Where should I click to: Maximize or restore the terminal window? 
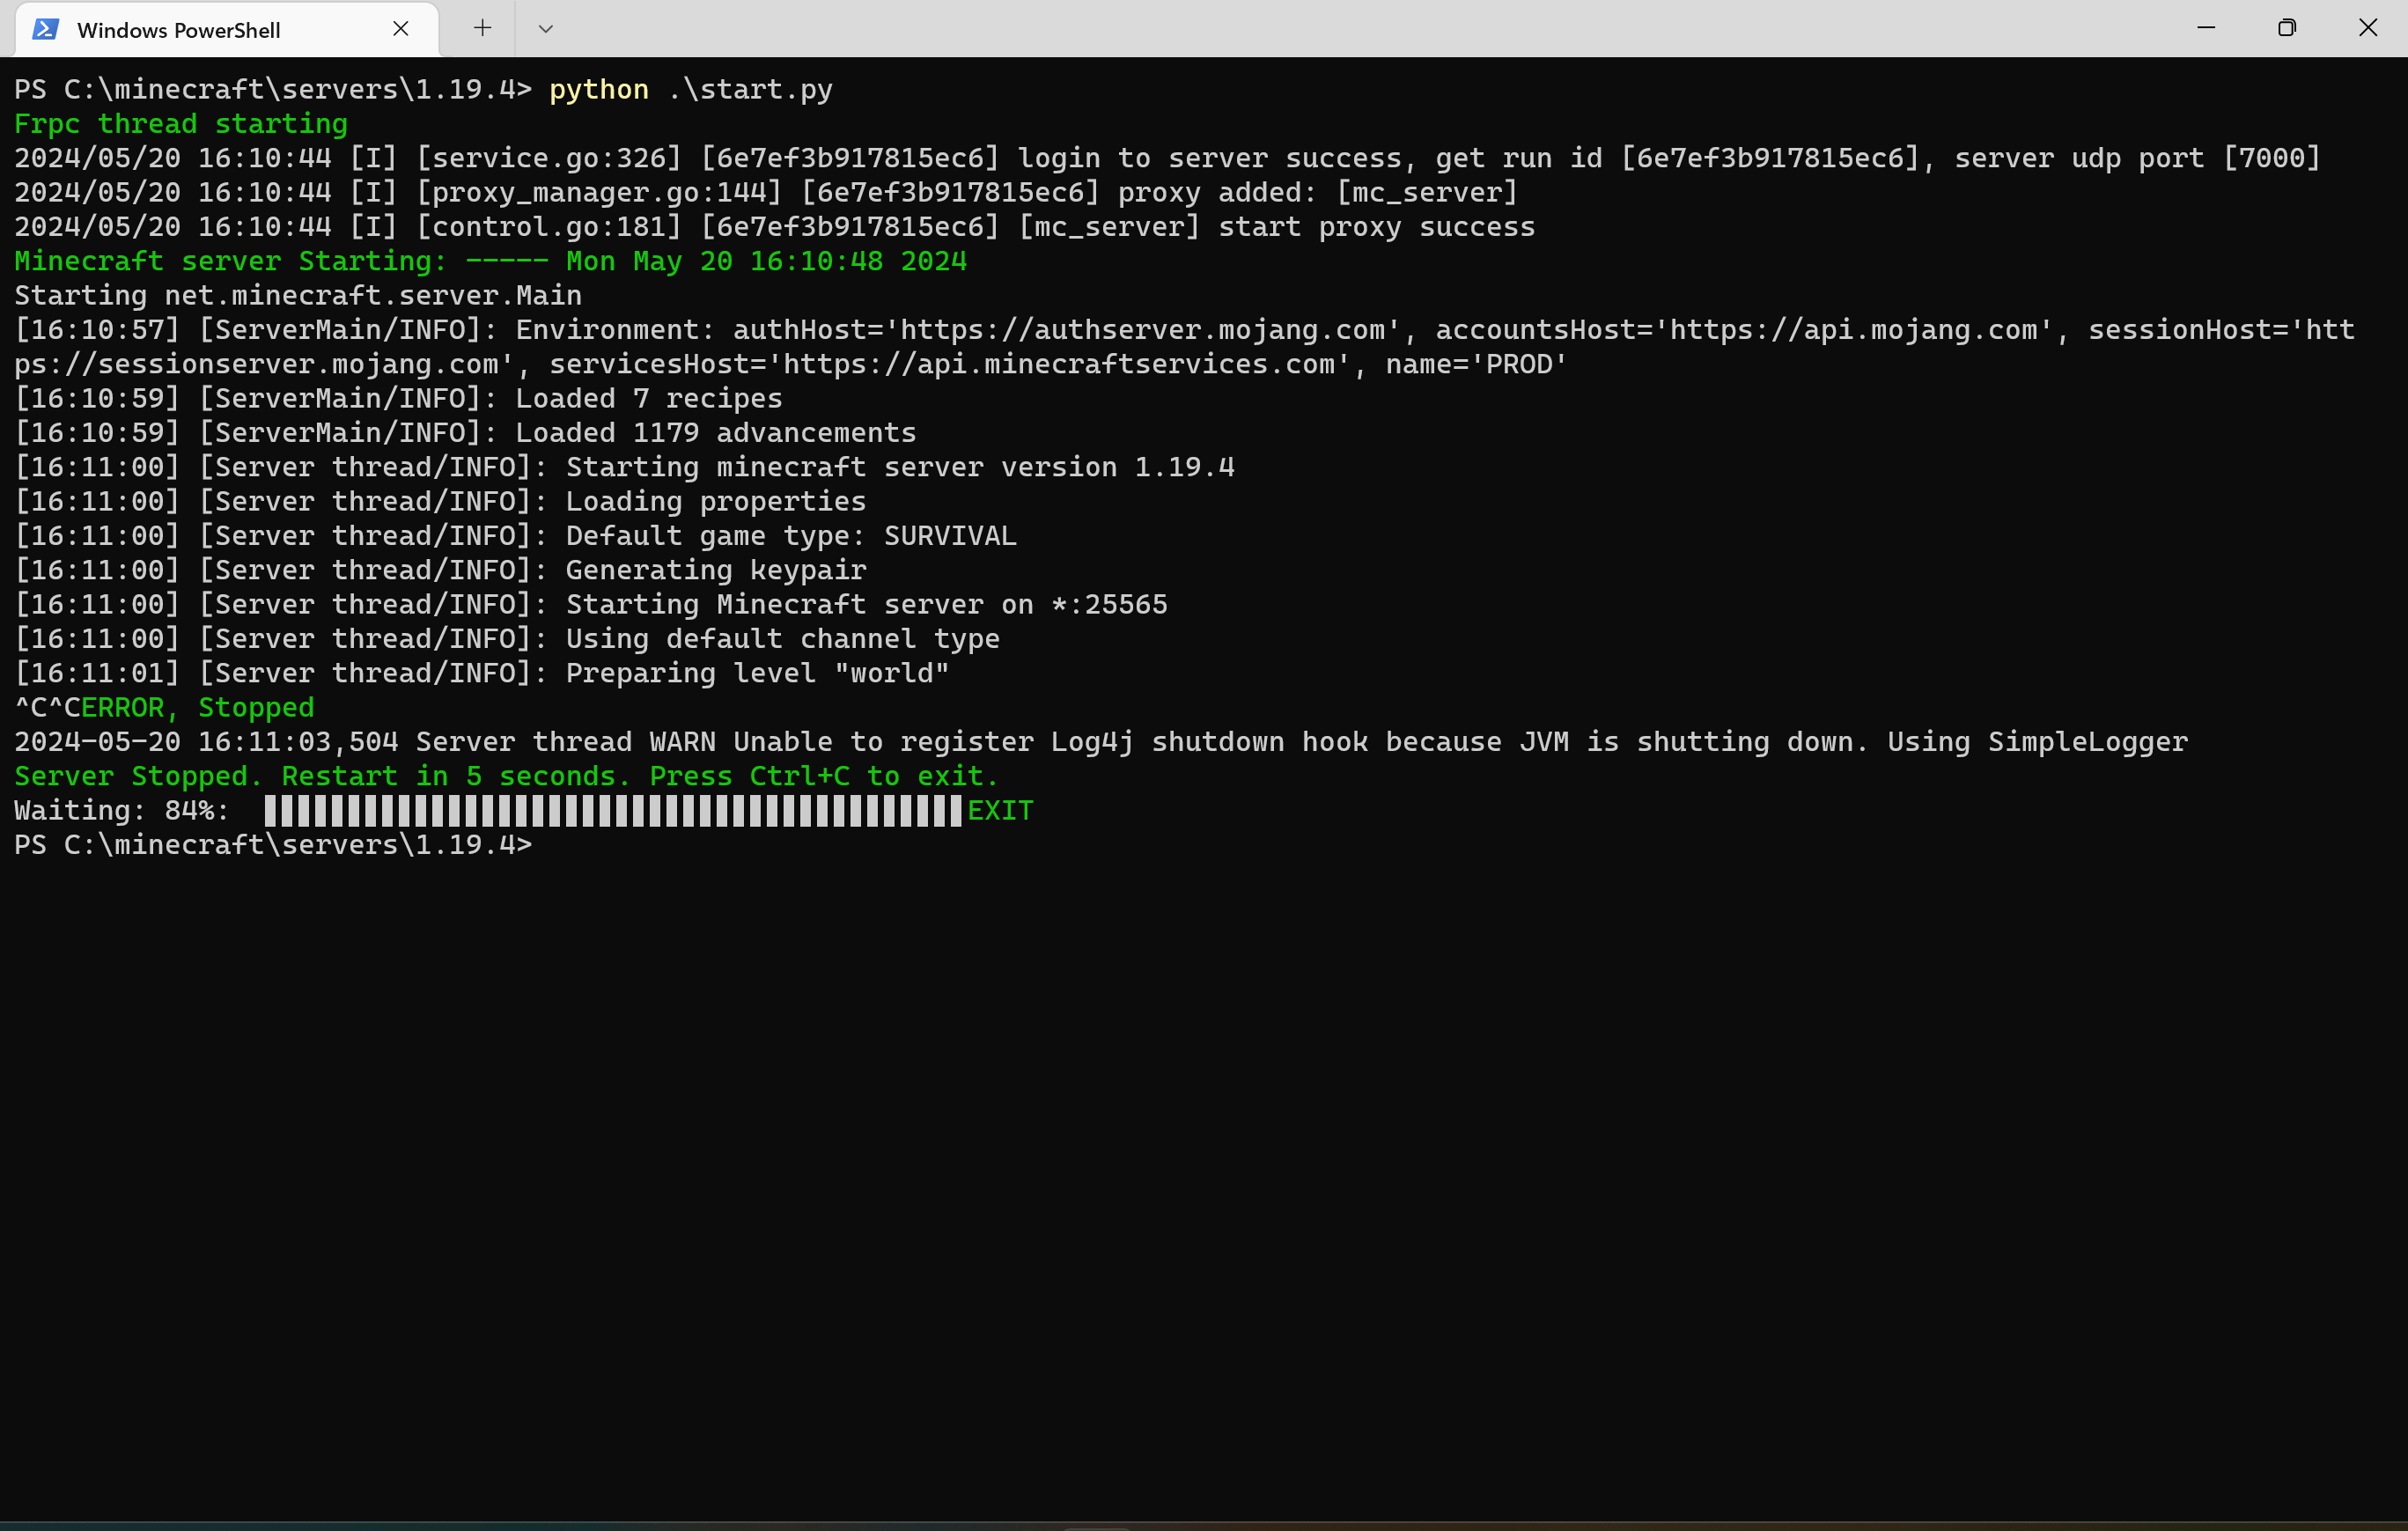click(x=2287, y=28)
